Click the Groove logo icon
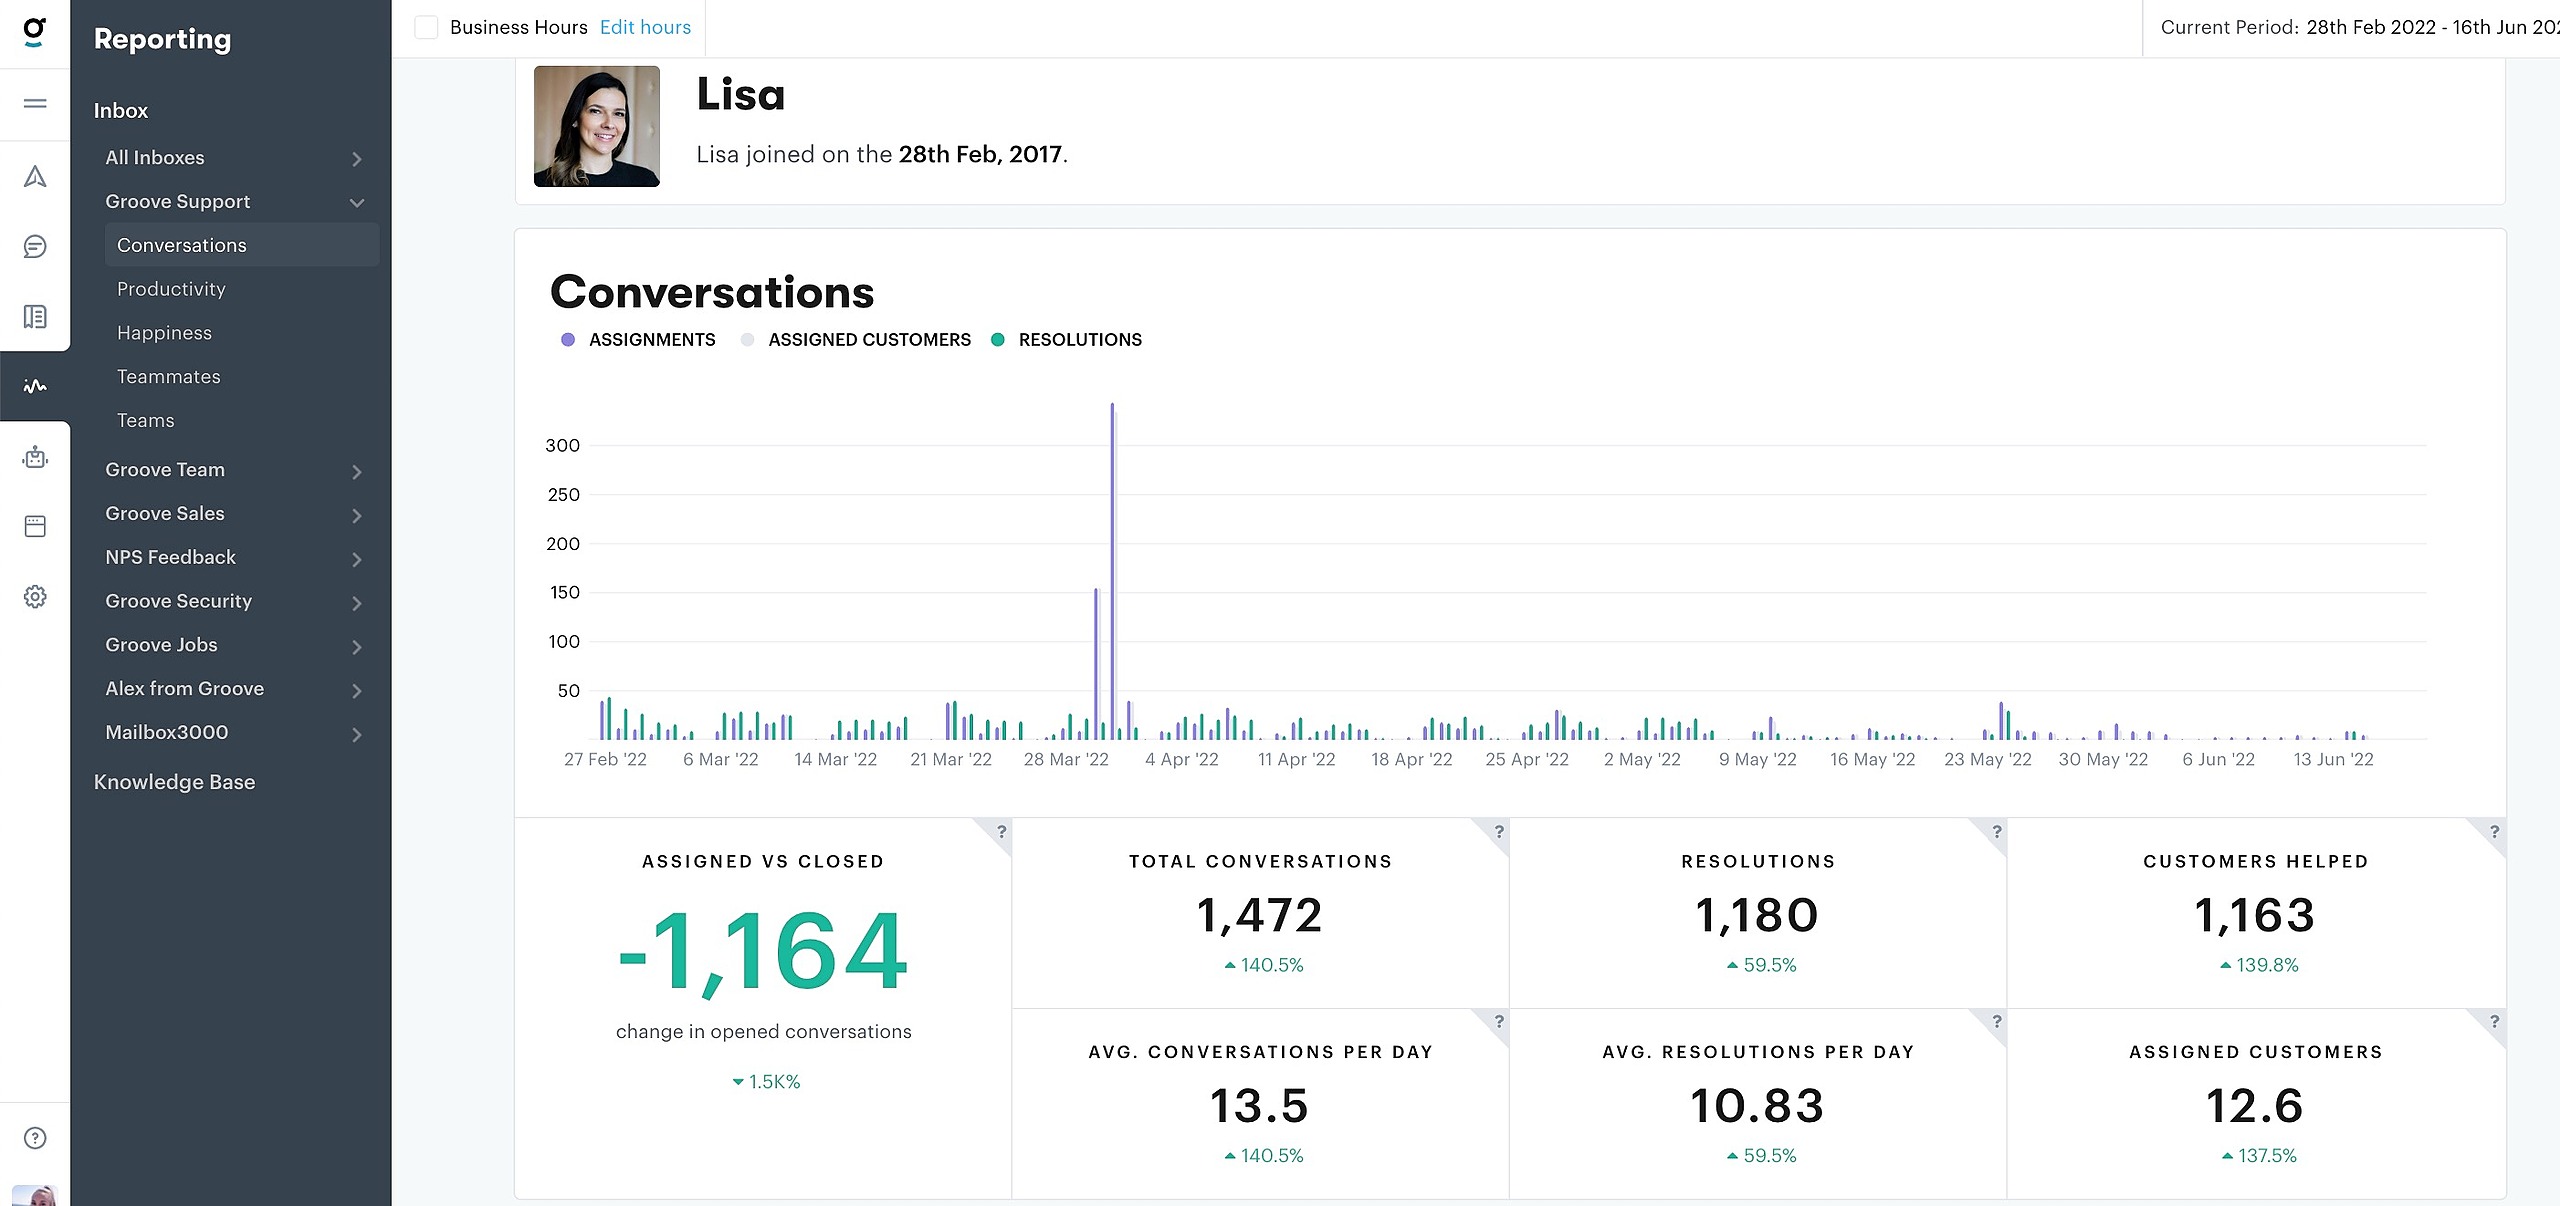2560x1206 pixels. pos(35,32)
